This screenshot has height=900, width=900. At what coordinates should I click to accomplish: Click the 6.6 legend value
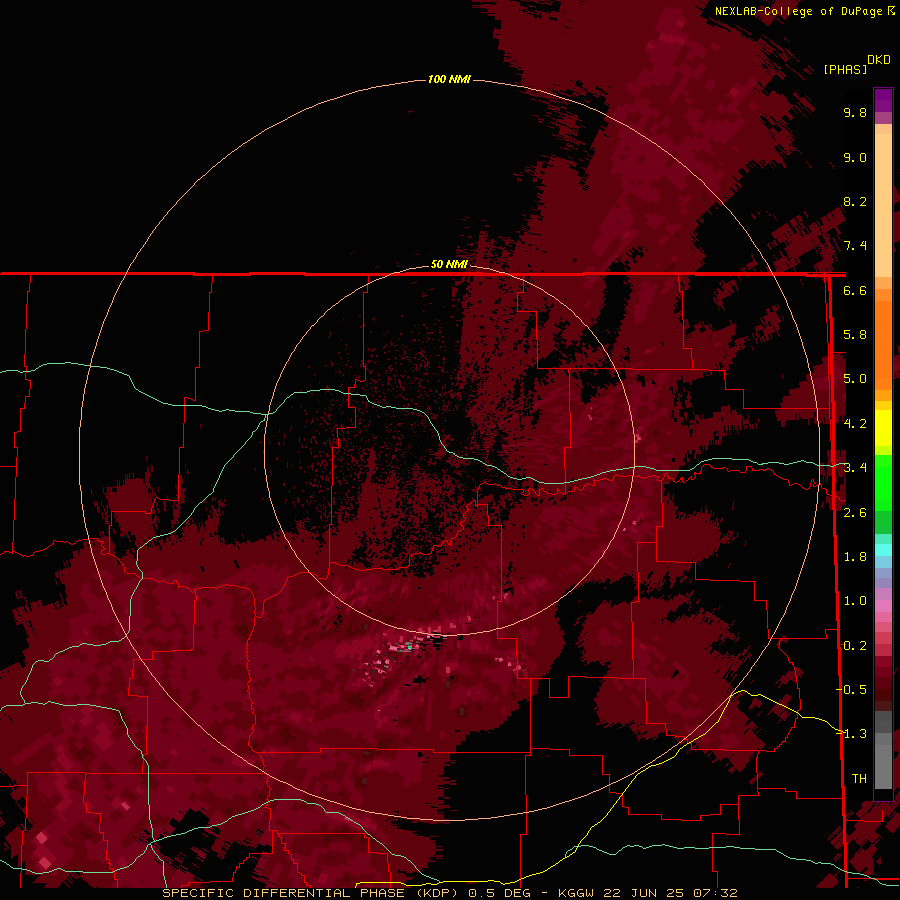[x=855, y=290]
